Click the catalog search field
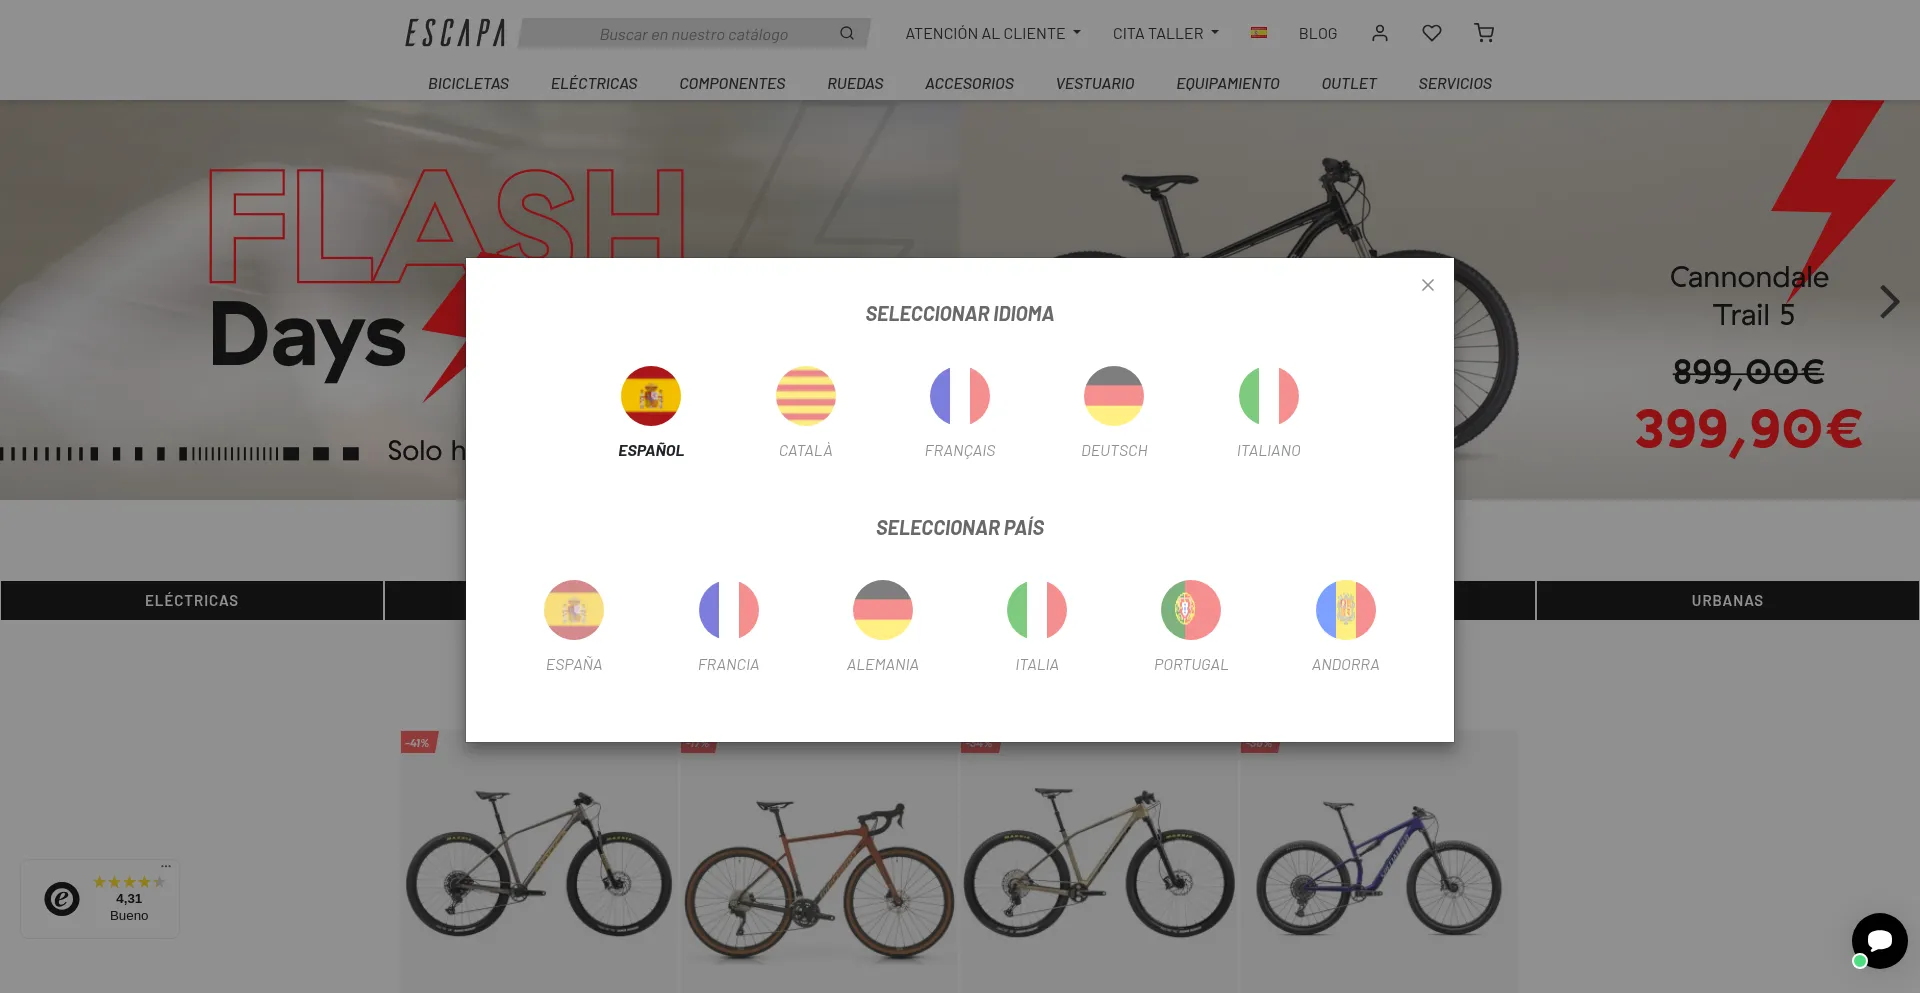This screenshot has width=1920, height=993. pos(694,34)
